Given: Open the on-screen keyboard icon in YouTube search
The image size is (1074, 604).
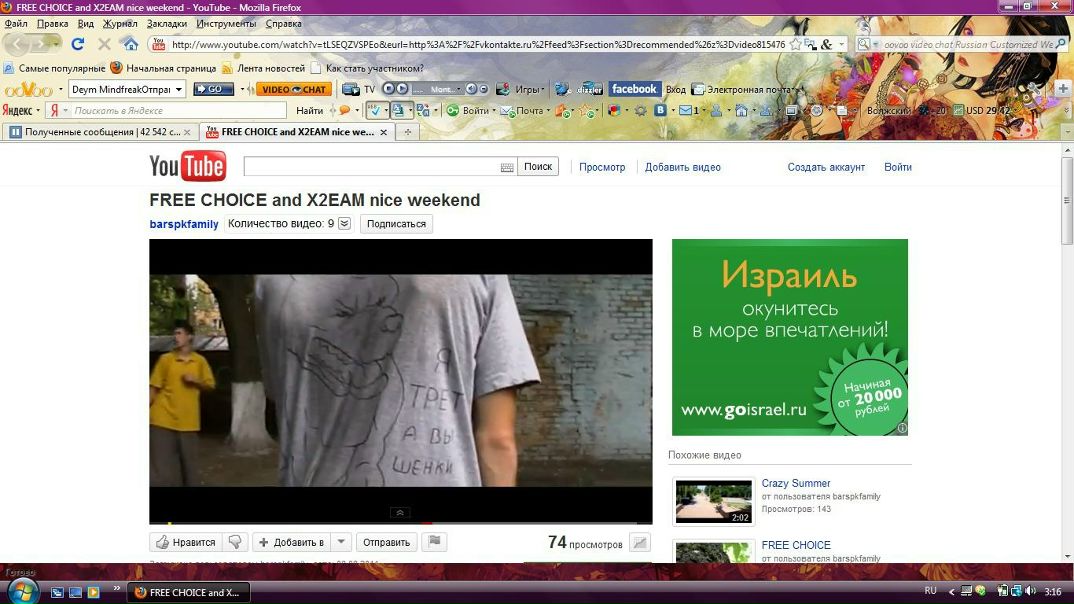Looking at the screenshot, I should click(507, 167).
